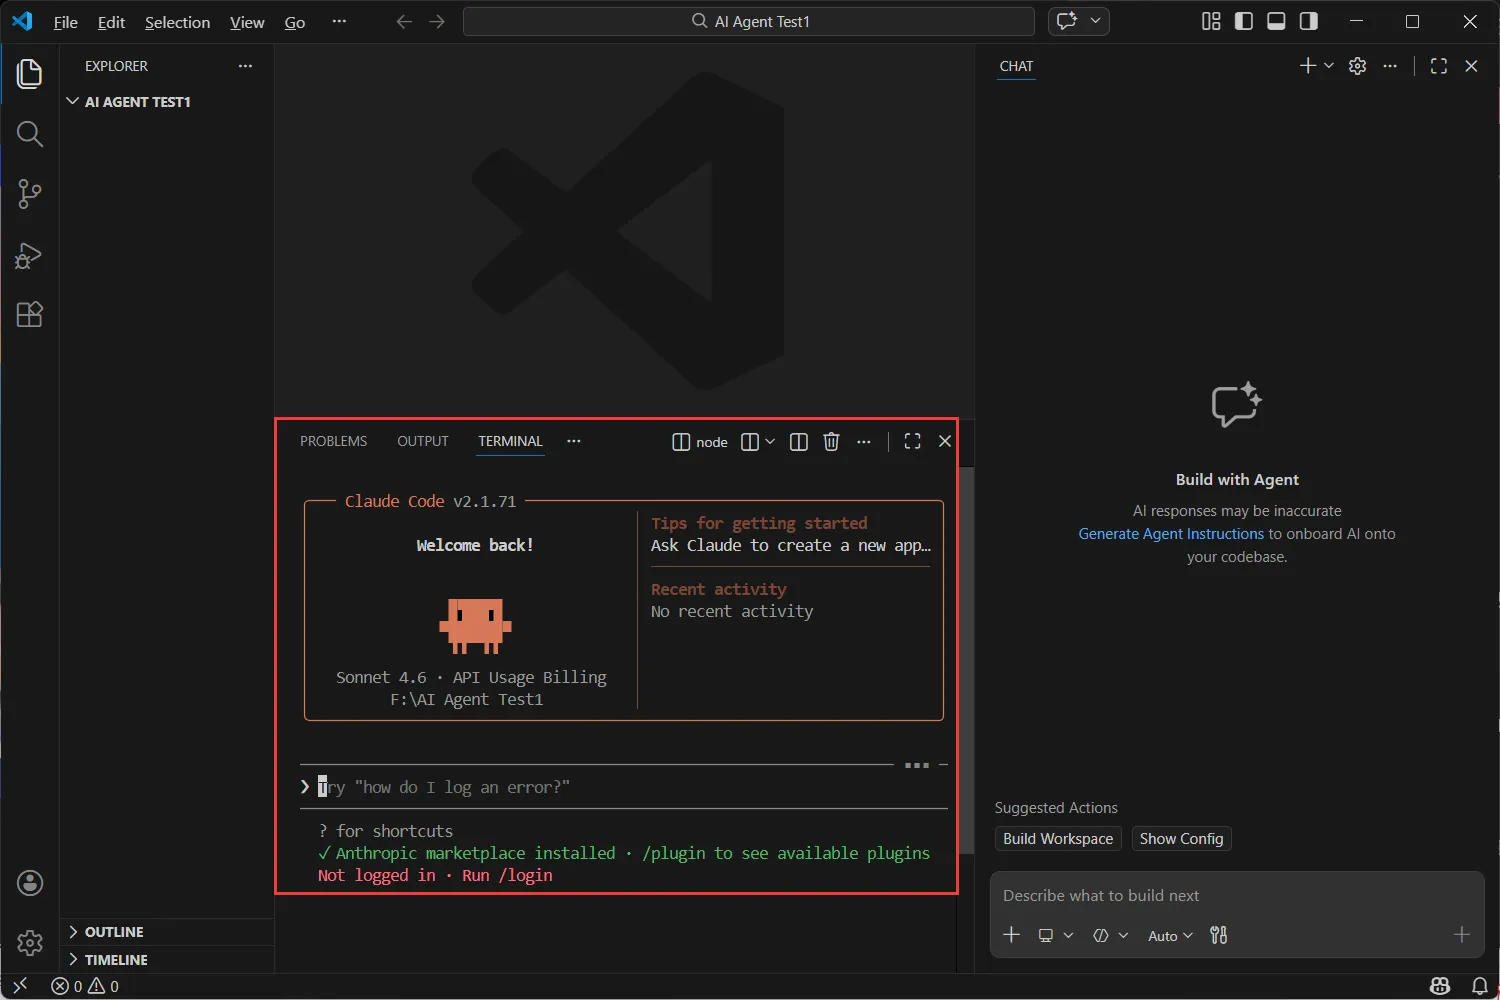Viewport: 1500px width, 1000px height.
Task: Click the Build Workspace suggestion
Action: (x=1058, y=839)
